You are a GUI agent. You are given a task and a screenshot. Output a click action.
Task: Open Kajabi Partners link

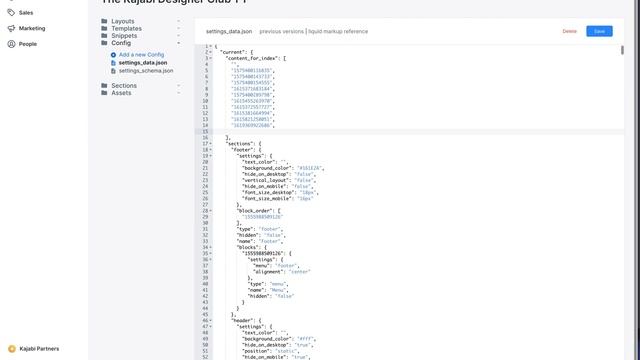(x=39, y=349)
